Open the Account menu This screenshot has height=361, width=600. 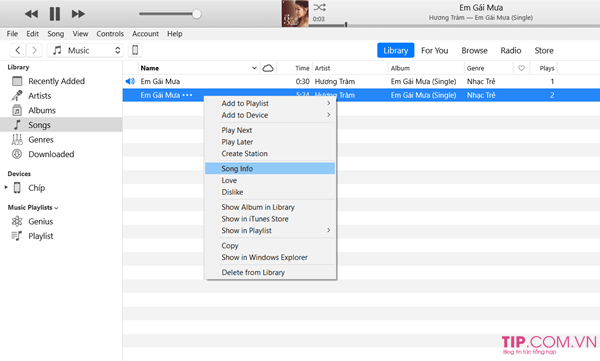click(145, 34)
